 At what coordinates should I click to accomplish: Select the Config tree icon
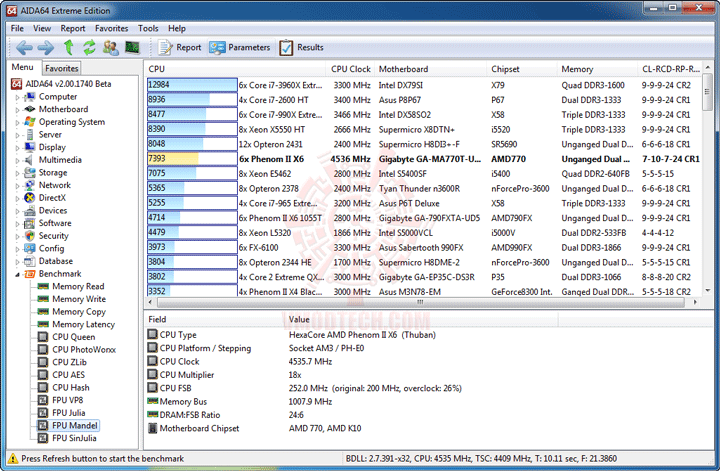30,248
